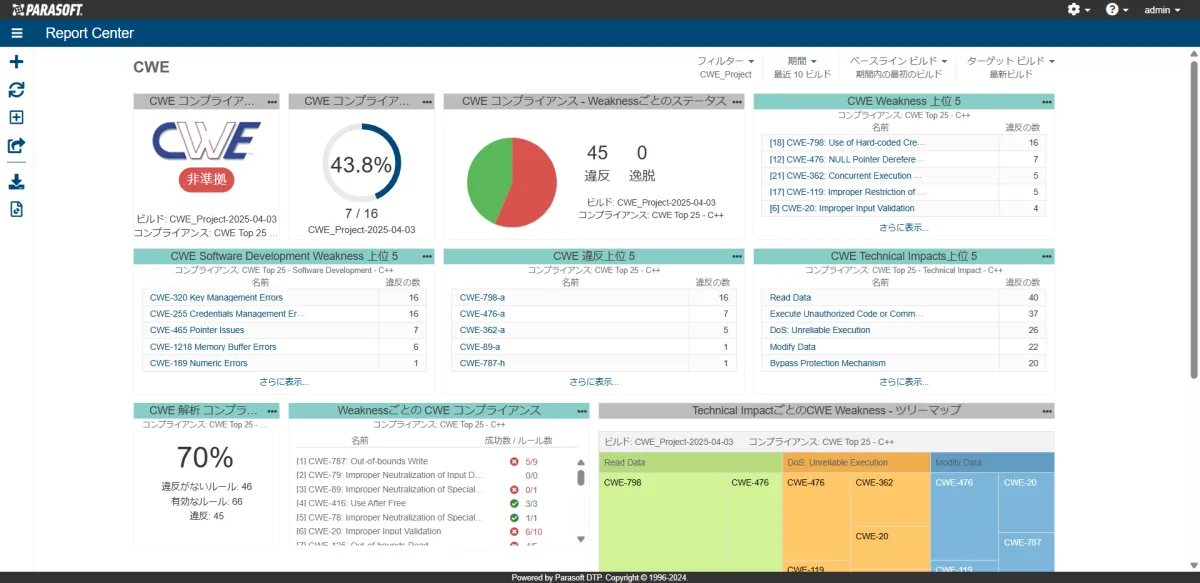Open the settings gear menu
Viewport: 1200px width, 583px height.
click(x=1079, y=9)
